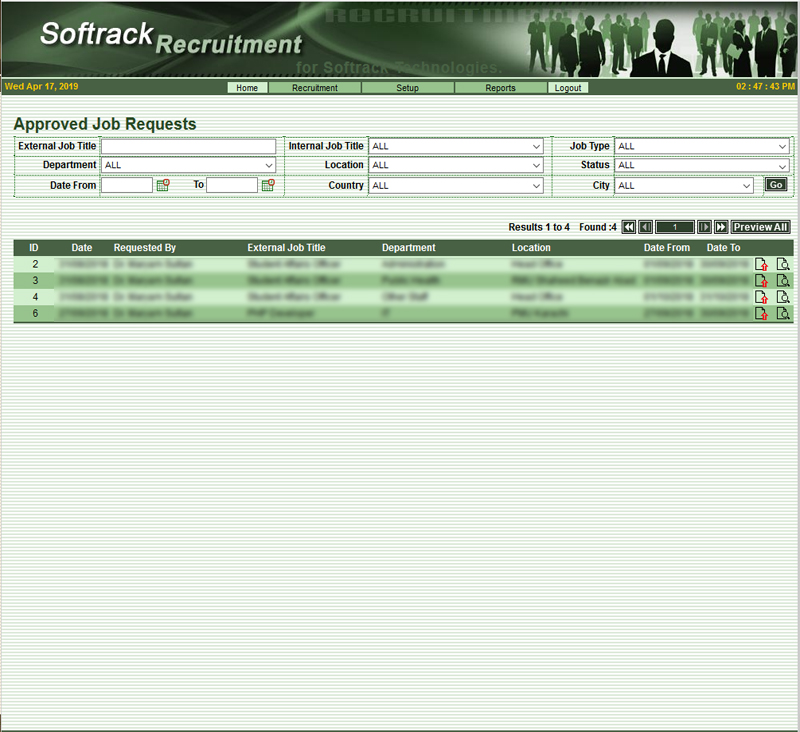Click upload document icon for job ID 2

pyautogui.click(x=762, y=265)
